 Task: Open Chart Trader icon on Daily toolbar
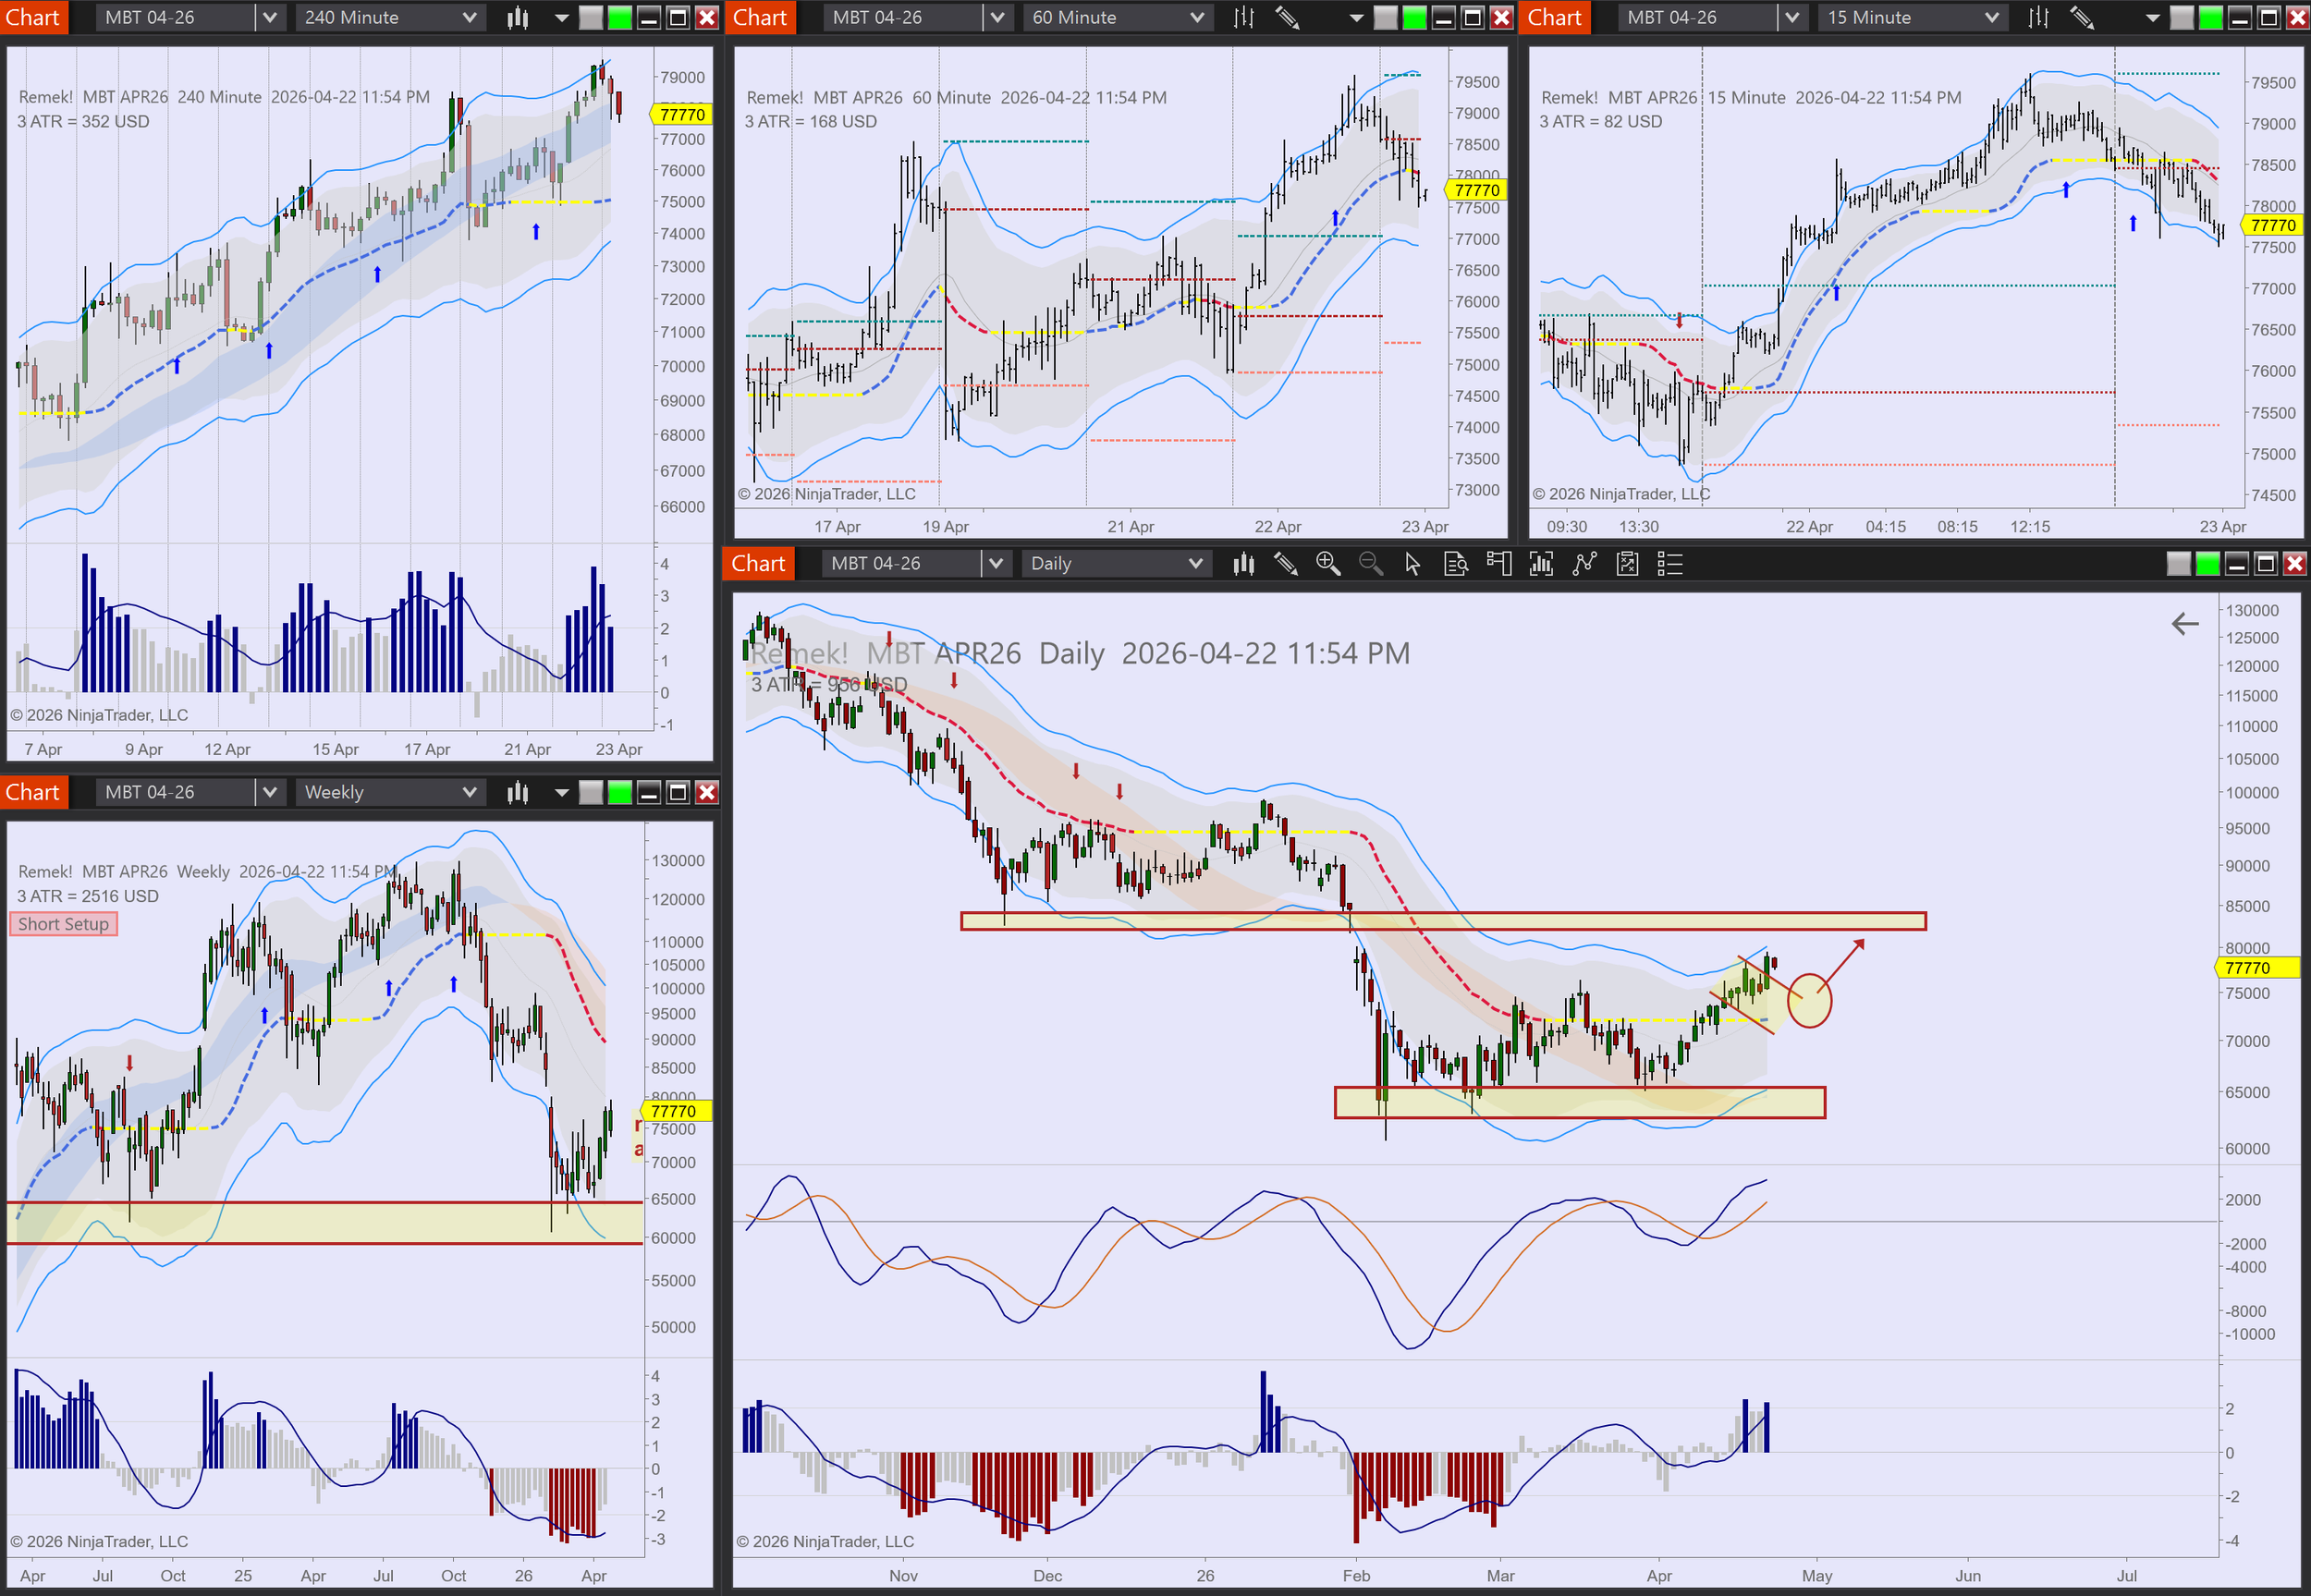click(x=1499, y=564)
